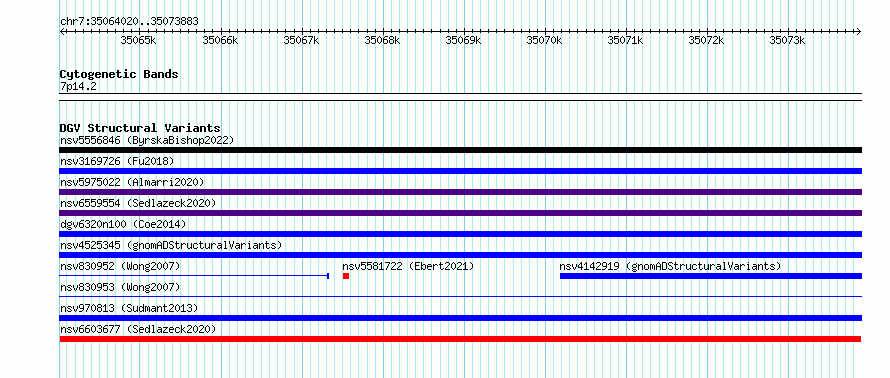Open the nsv970813 (Sudmant2013) label
The height and width of the screenshot is (378, 890).
click(129, 308)
